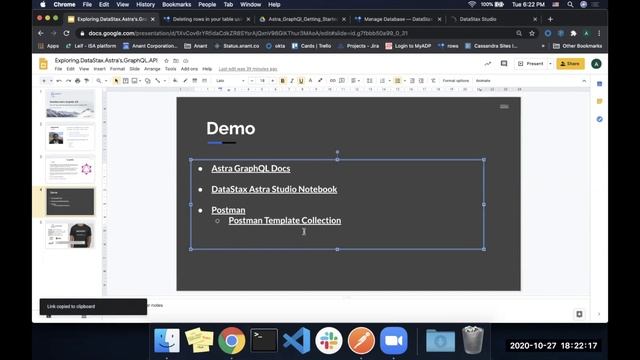This screenshot has width=640, height=360.
Task: Toggle the numbered list button
Action: pyautogui.click(x=382, y=81)
